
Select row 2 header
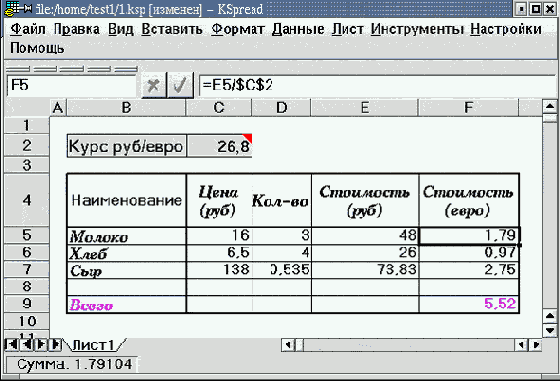coord(27,146)
